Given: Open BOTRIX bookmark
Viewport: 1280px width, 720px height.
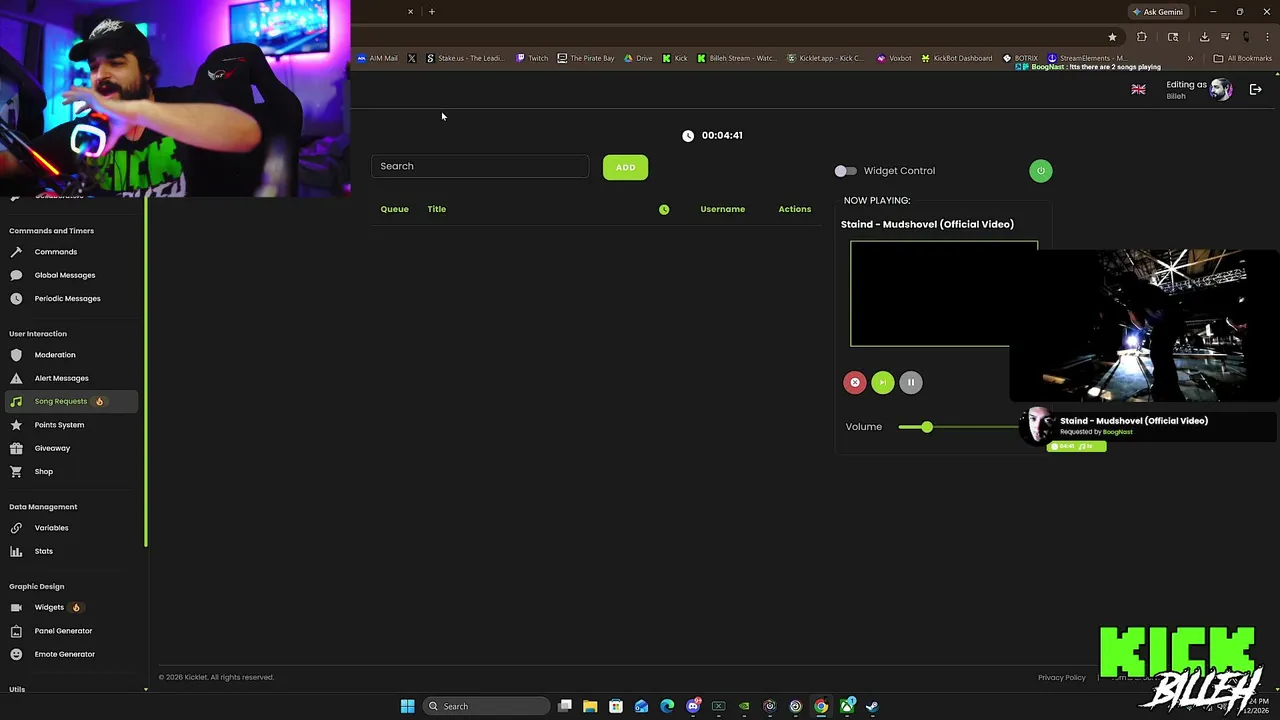Looking at the screenshot, I should 1020,58.
